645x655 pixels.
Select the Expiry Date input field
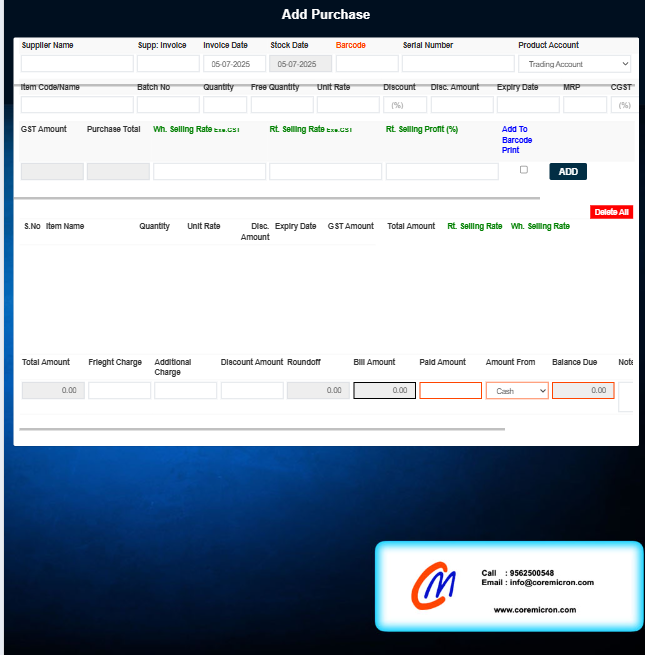pyautogui.click(x=528, y=105)
